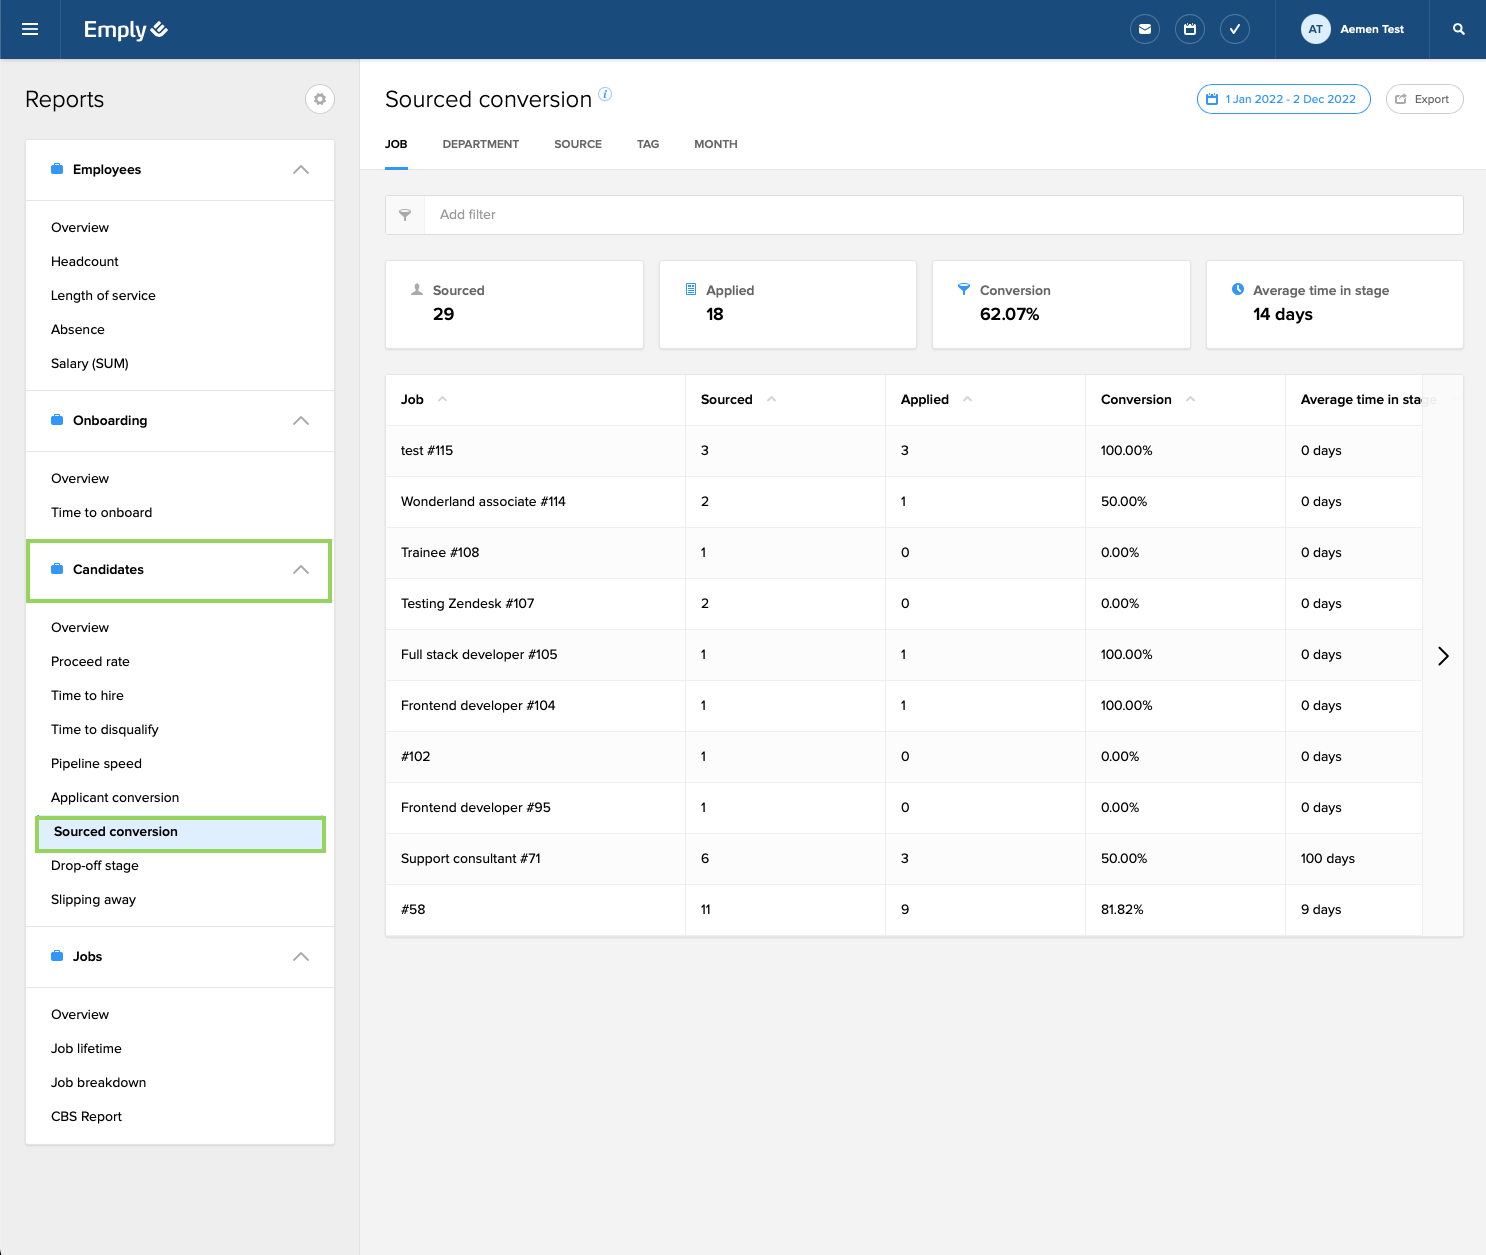Click the filter funnel icon
The image size is (1486, 1255).
tap(405, 215)
